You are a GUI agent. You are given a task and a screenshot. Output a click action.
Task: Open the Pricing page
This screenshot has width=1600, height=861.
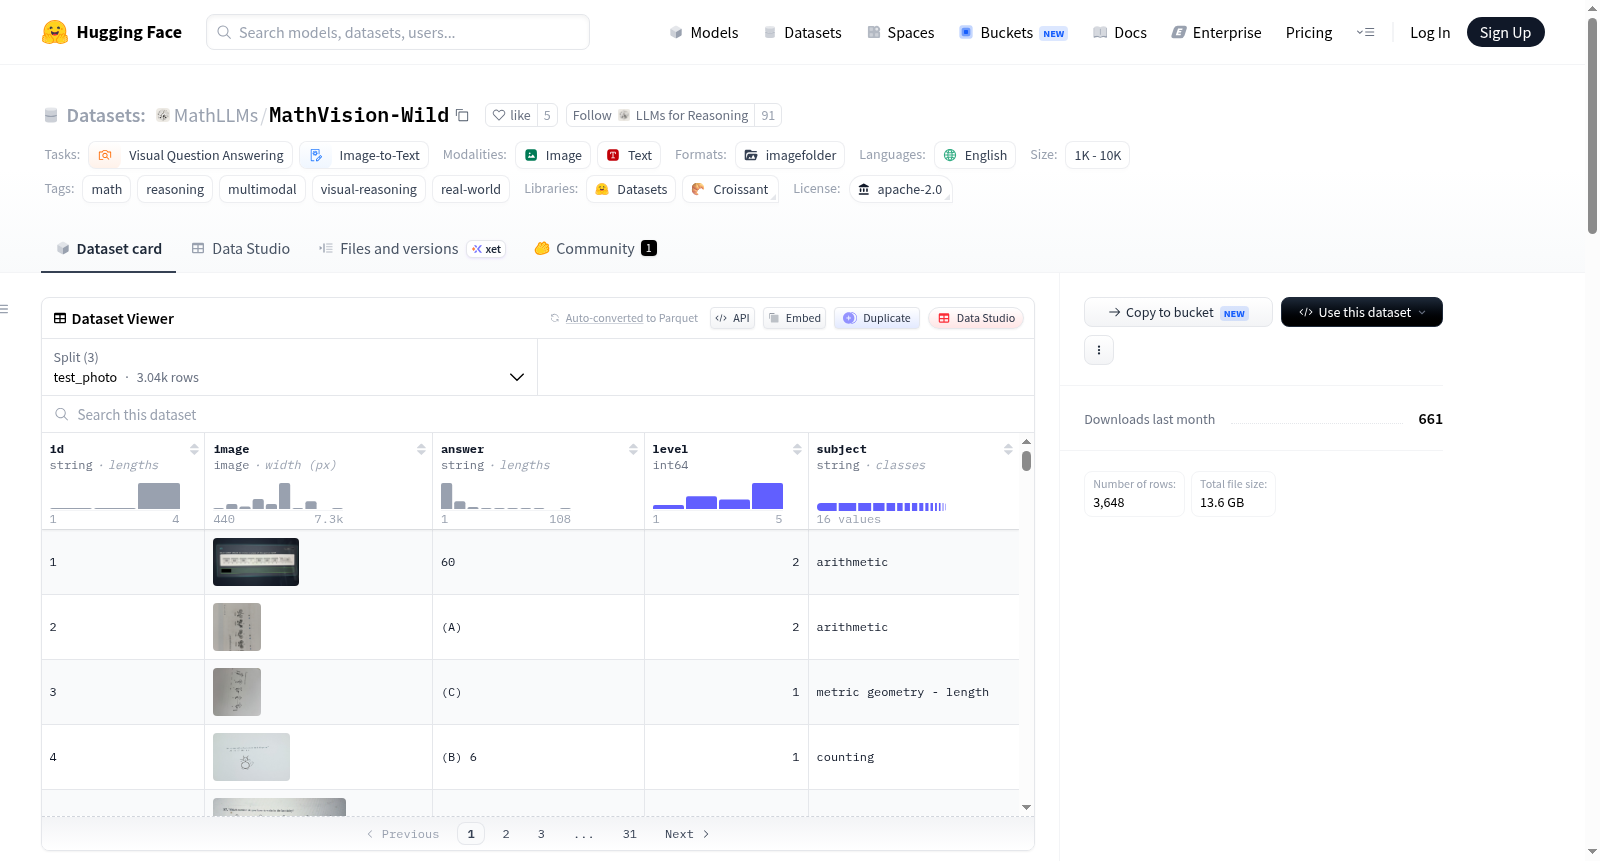click(x=1309, y=33)
